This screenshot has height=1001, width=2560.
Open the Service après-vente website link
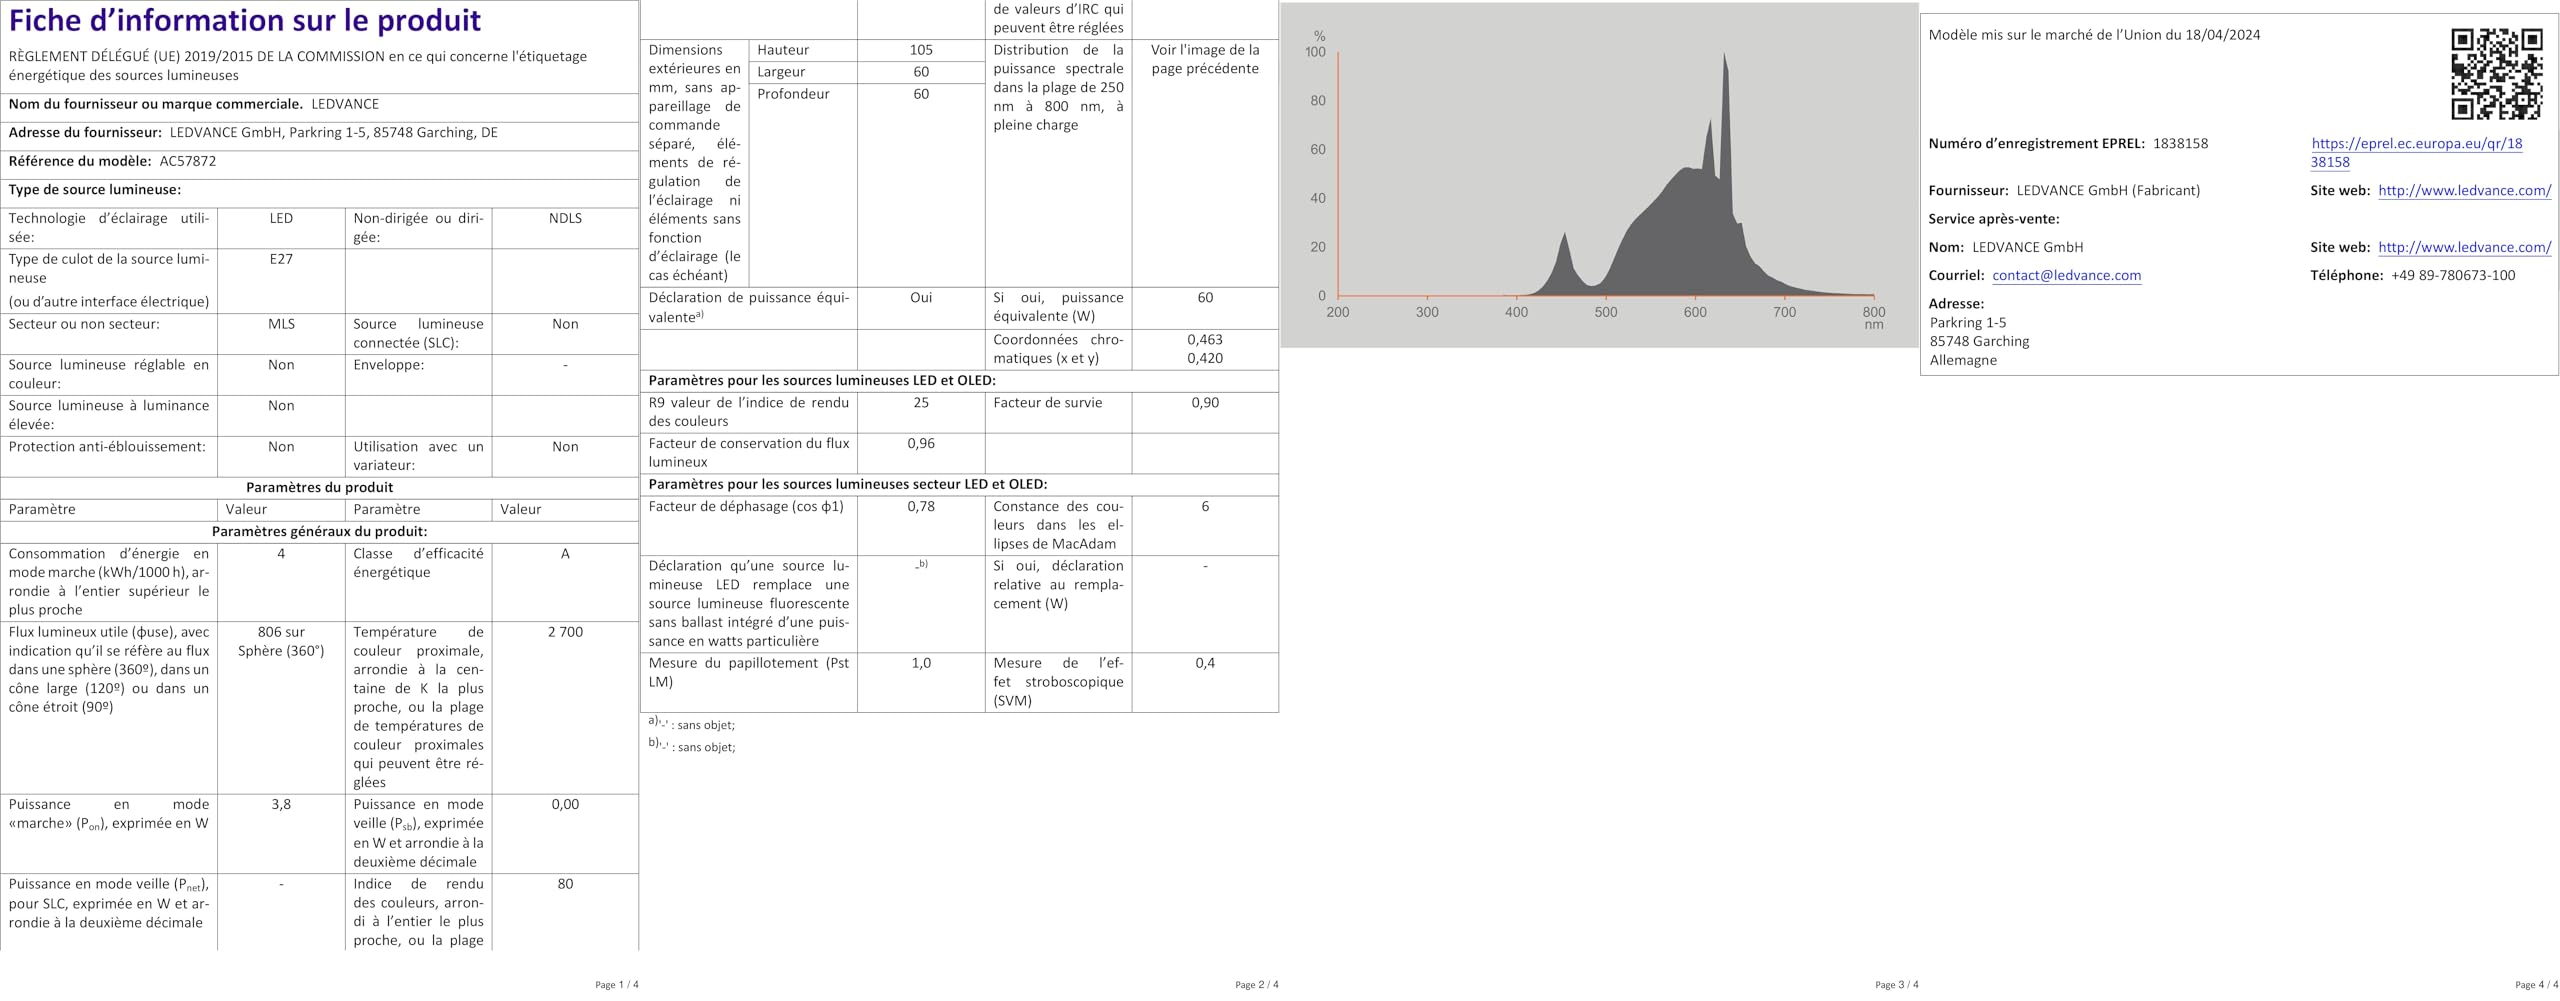(x=2464, y=247)
